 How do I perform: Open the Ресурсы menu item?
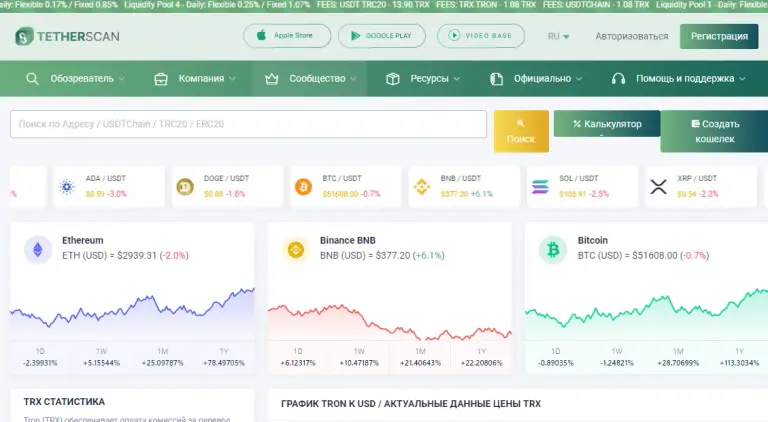coord(430,79)
